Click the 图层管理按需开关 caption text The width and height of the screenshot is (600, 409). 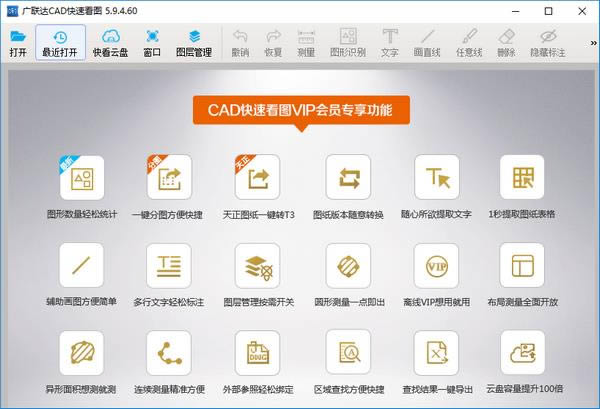(x=259, y=302)
